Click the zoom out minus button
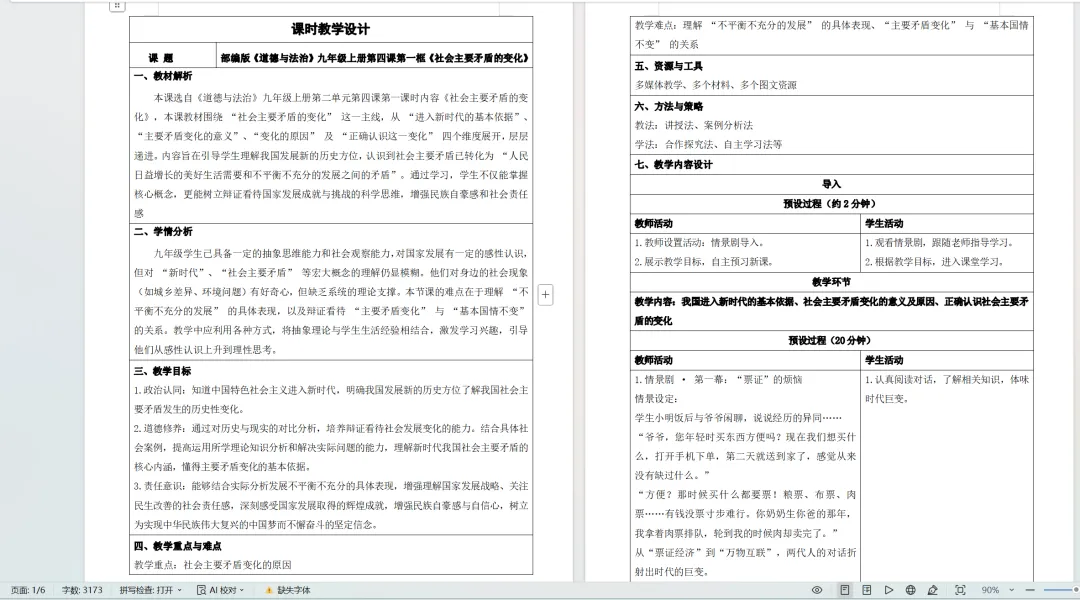The height and width of the screenshot is (600, 1080). (x=1030, y=590)
